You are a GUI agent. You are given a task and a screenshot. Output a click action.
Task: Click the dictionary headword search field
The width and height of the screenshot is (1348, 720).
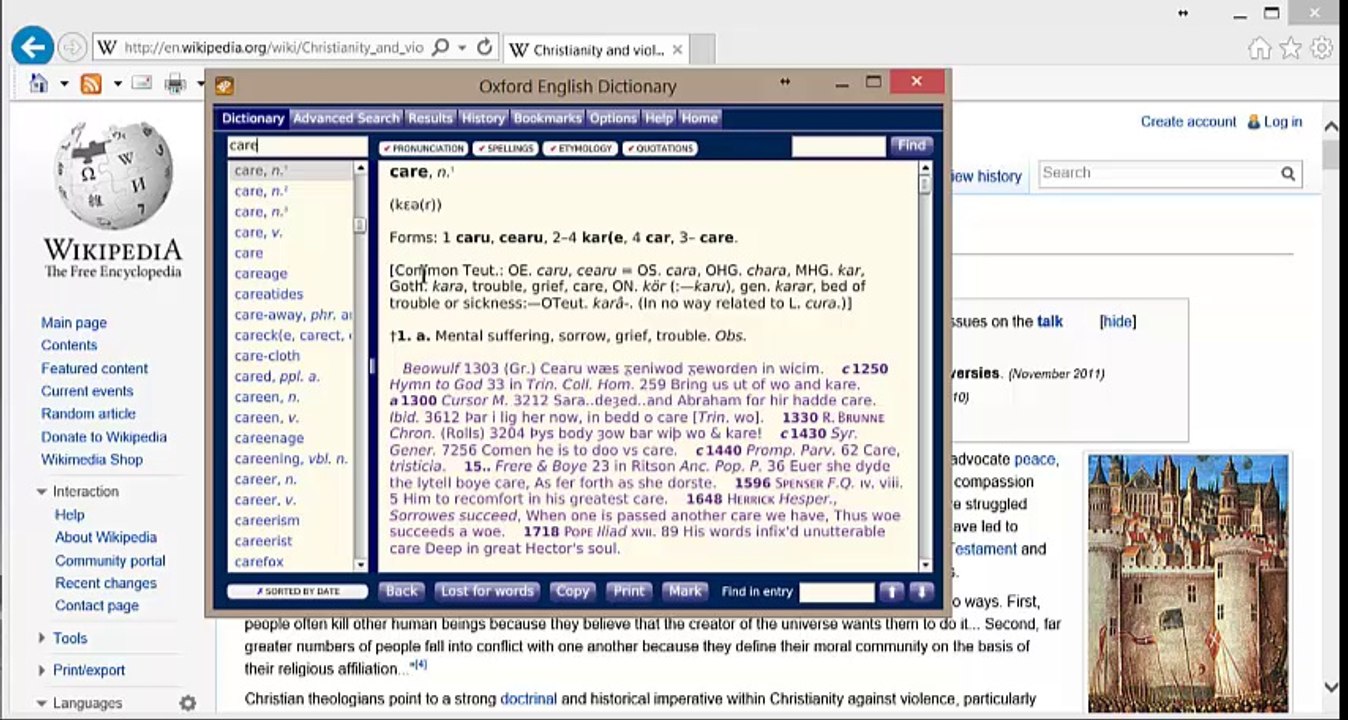coord(298,146)
